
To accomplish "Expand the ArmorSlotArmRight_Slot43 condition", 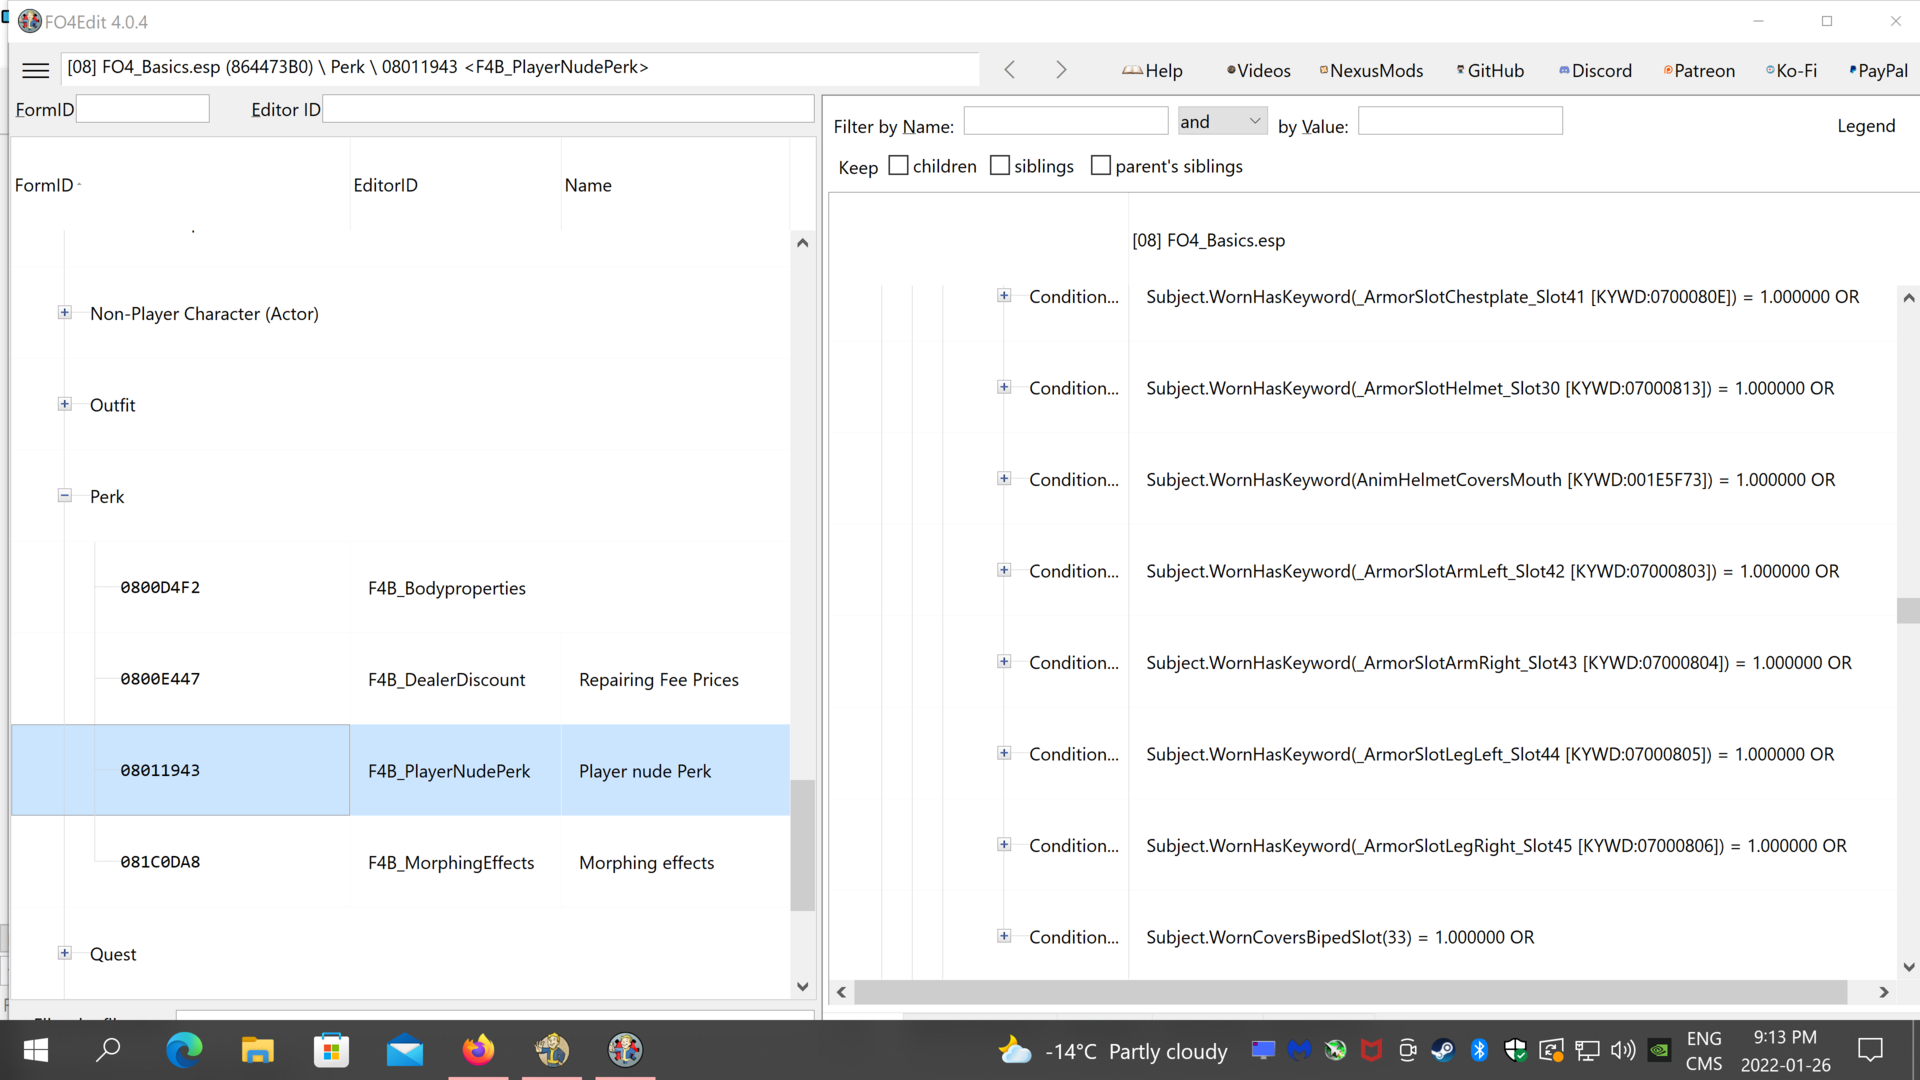I will pos(1004,662).
